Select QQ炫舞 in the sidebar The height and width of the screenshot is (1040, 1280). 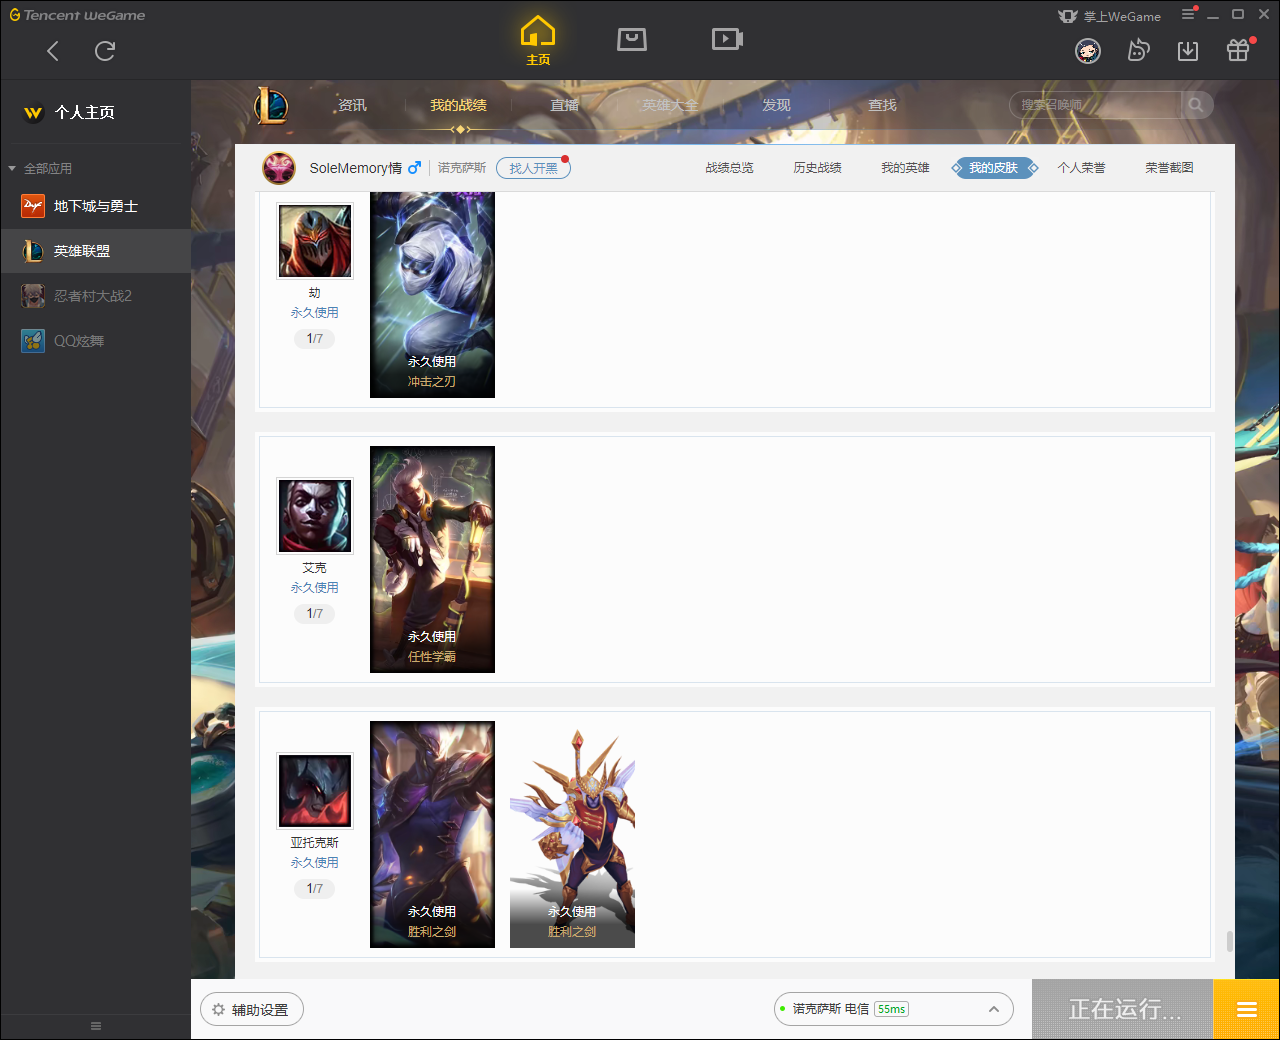pyautogui.click(x=96, y=341)
